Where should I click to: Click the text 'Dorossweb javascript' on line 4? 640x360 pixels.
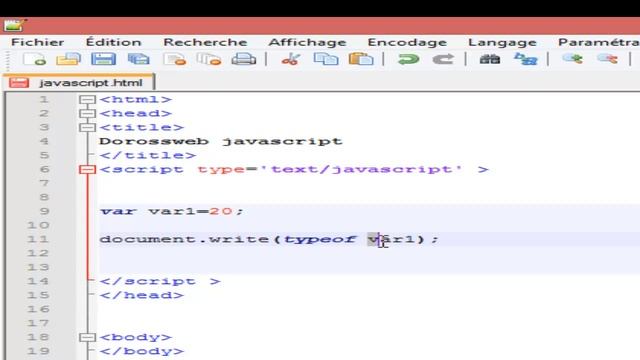221,142
